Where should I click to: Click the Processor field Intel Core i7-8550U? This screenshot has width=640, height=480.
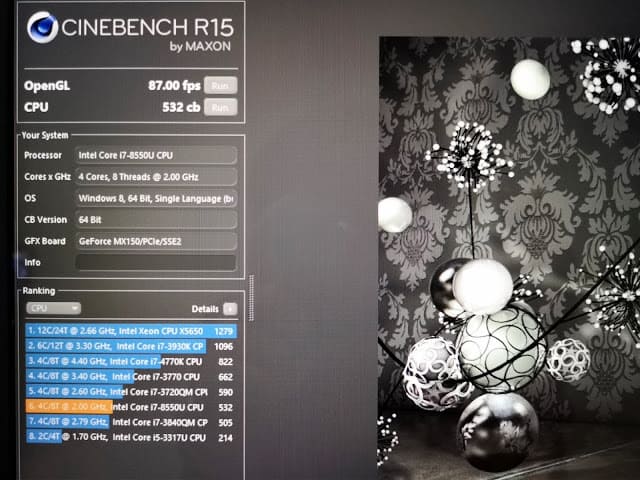156,155
